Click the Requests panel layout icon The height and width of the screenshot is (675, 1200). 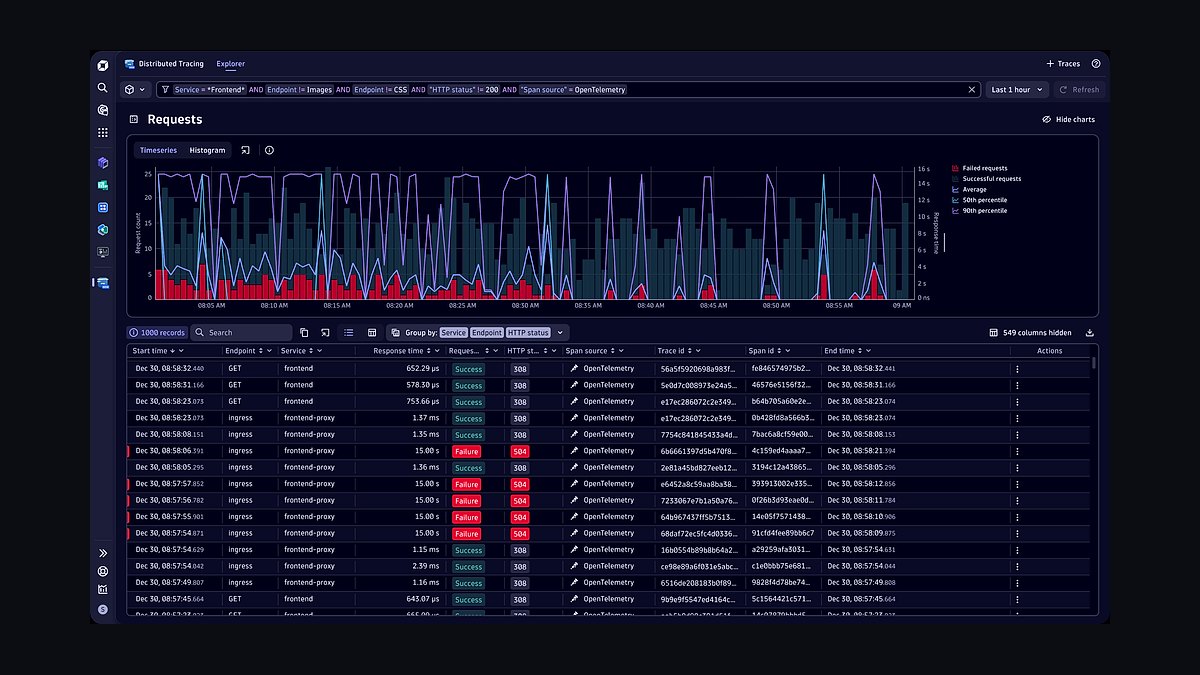point(133,119)
